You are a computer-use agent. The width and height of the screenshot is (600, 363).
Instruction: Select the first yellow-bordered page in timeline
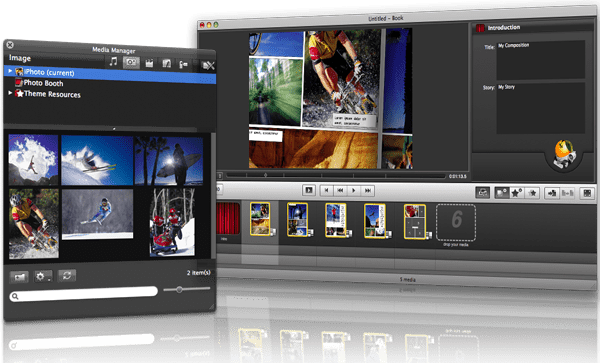click(x=260, y=219)
